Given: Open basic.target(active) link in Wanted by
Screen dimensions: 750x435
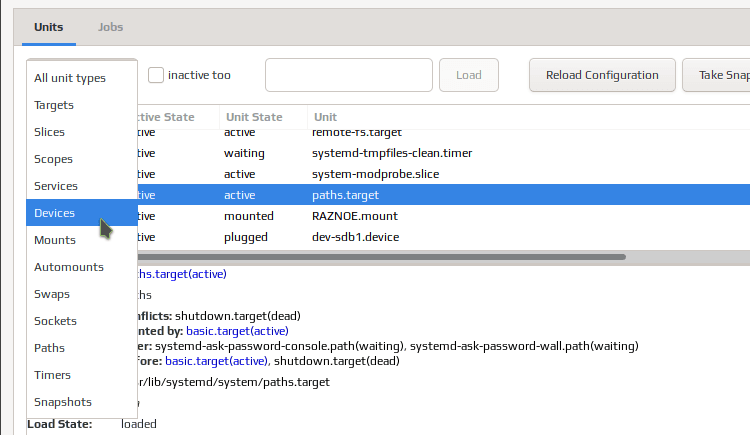Looking at the screenshot, I should (237, 331).
